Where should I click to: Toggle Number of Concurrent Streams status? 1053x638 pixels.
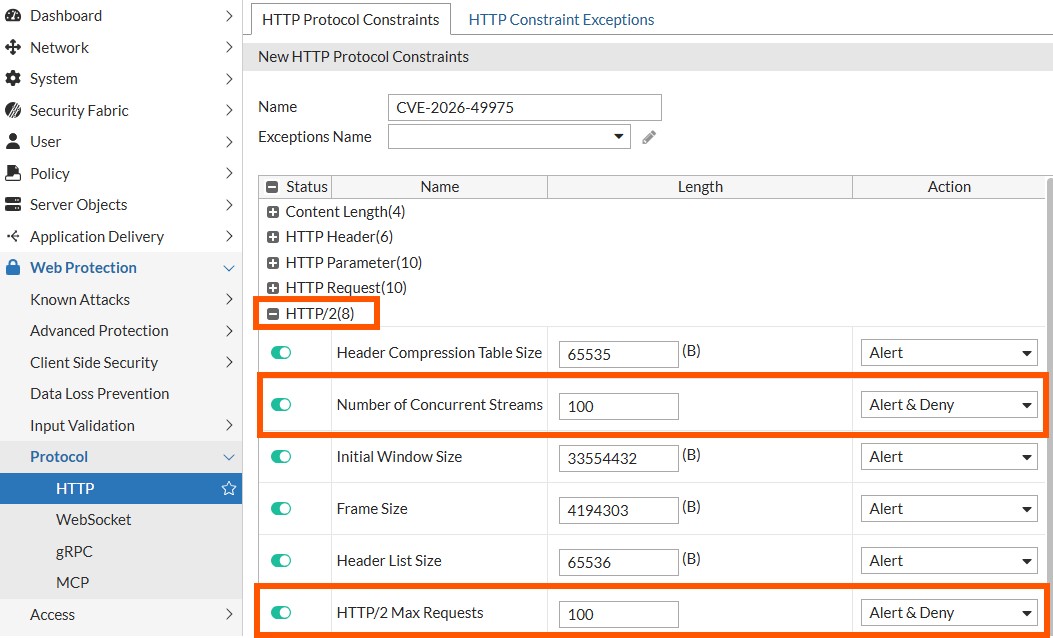281,404
